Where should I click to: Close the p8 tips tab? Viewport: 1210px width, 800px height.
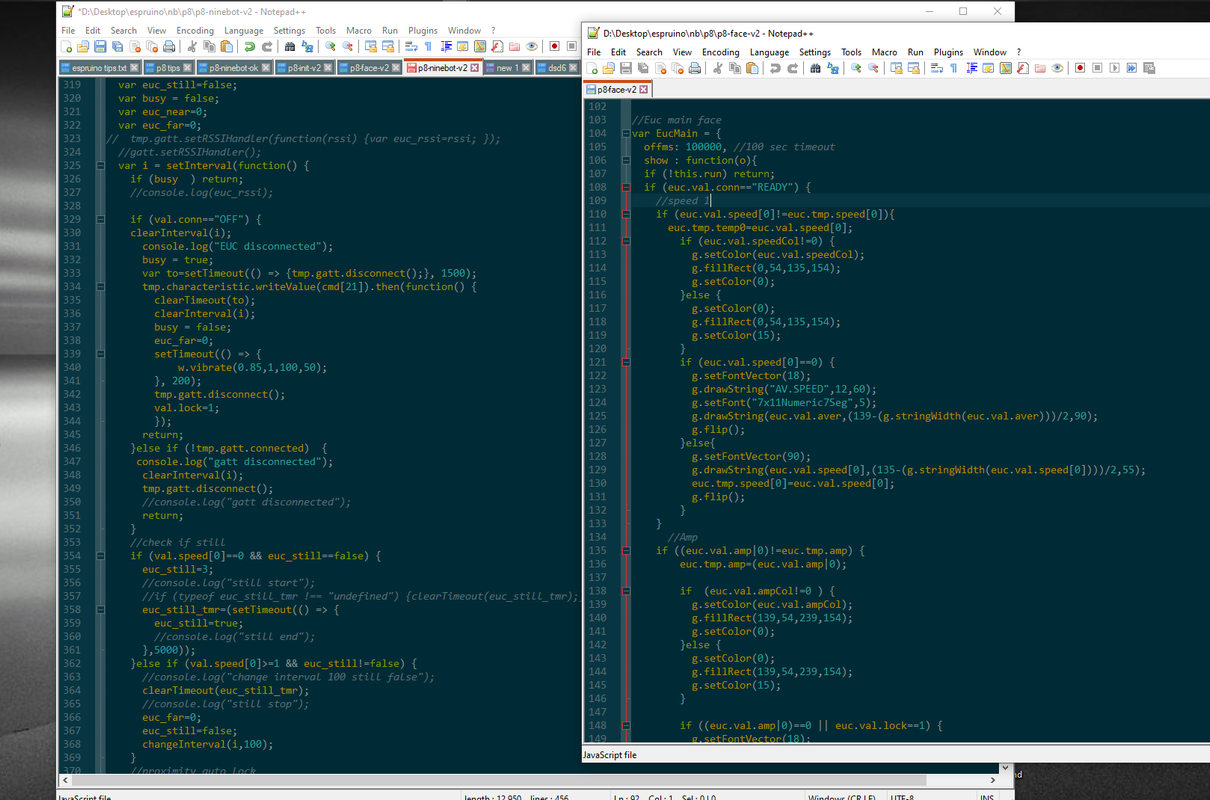click(189, 68)
